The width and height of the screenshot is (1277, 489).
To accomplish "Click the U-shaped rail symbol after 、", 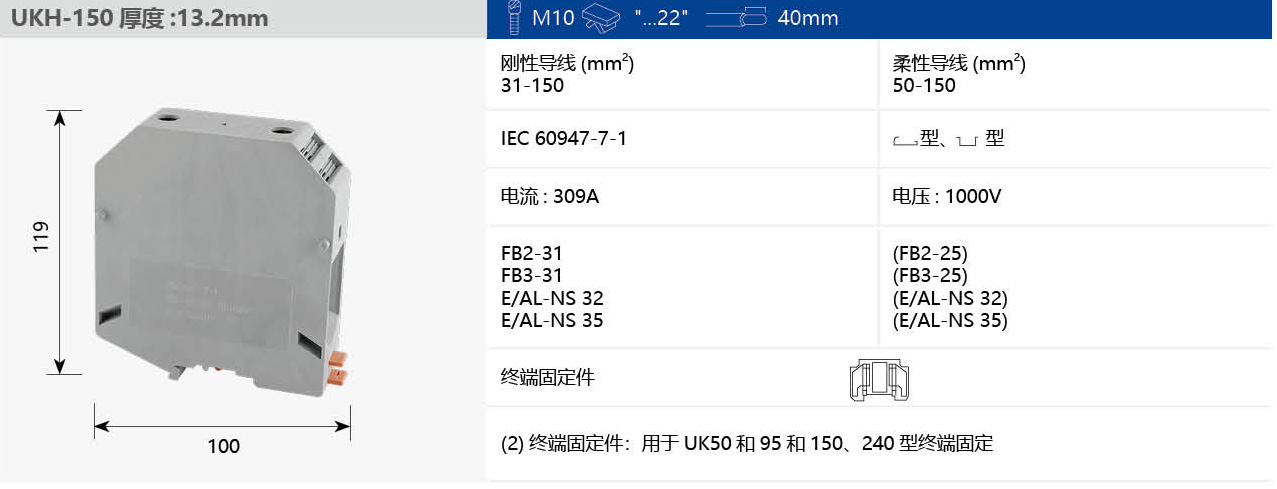I will pos(966,141).
